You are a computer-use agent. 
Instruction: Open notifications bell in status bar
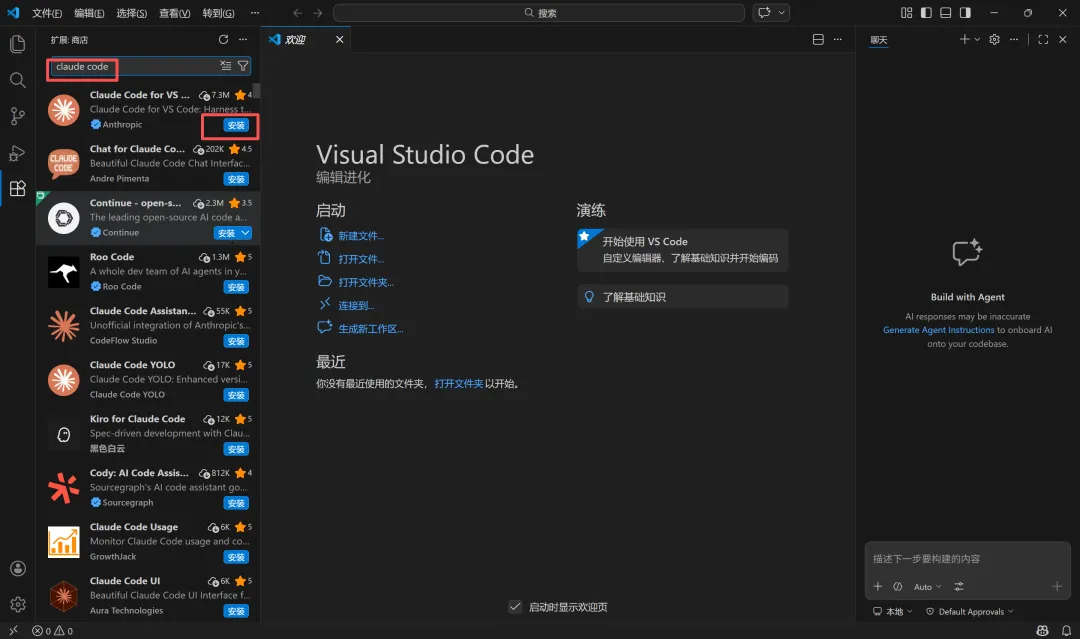click(x=1066, y=631)
